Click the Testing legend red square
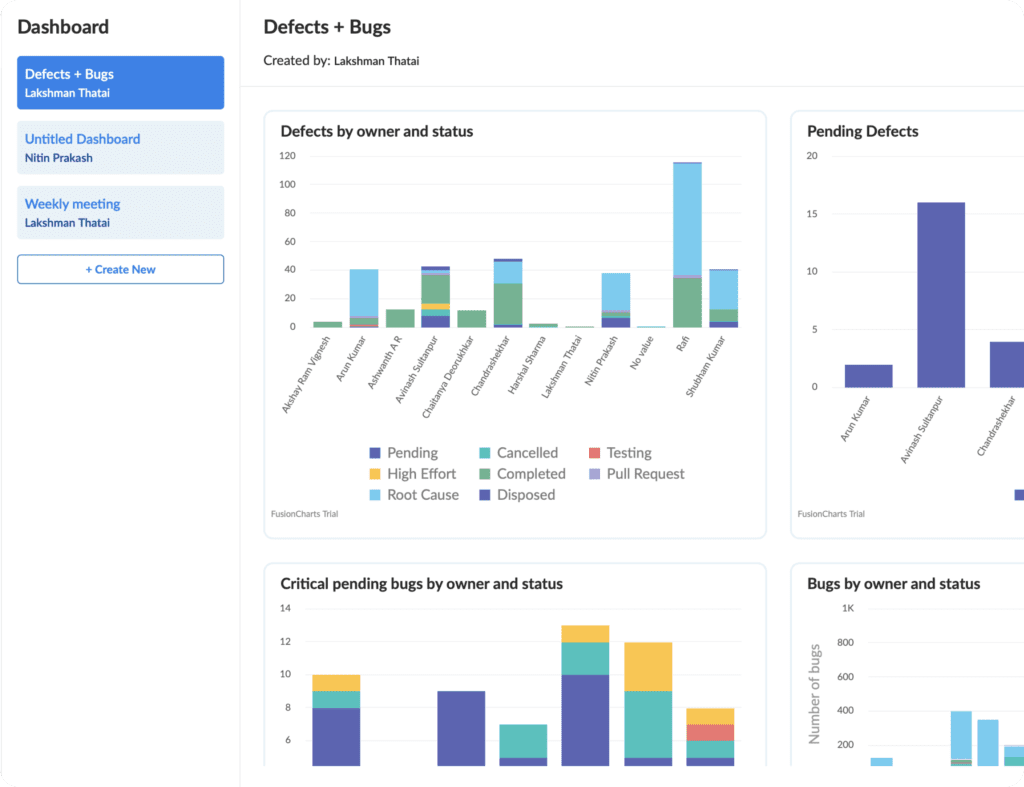 point(594,453)
